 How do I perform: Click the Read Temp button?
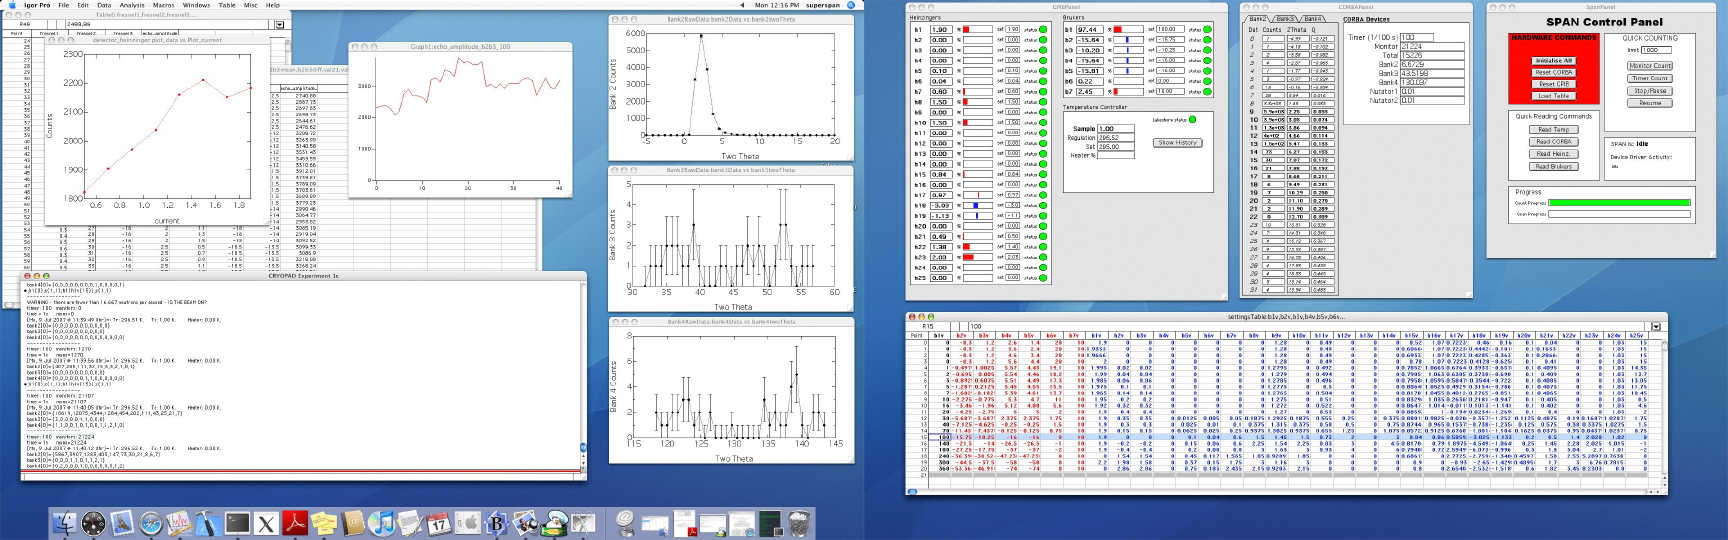pos(1553,130)
